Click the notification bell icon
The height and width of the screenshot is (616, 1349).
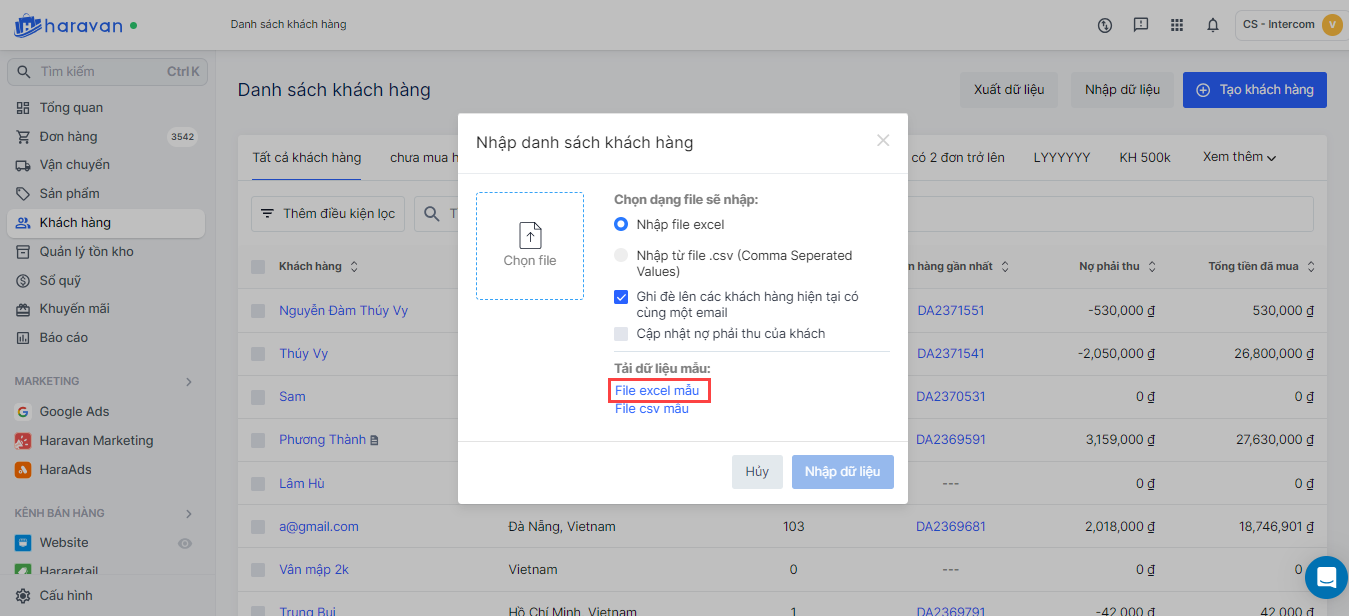tap(1213, 25)
